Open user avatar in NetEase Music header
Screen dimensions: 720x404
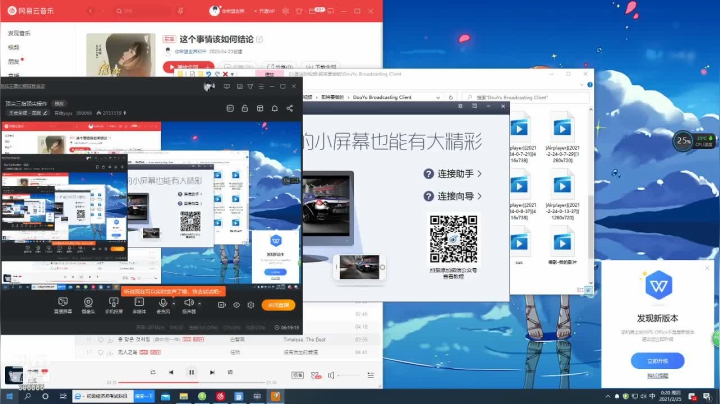214,11
